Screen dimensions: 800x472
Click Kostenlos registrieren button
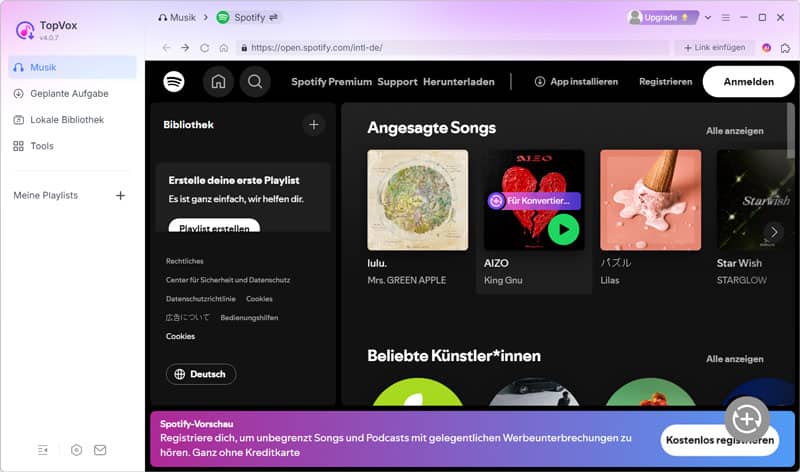(x=719, y=440)
